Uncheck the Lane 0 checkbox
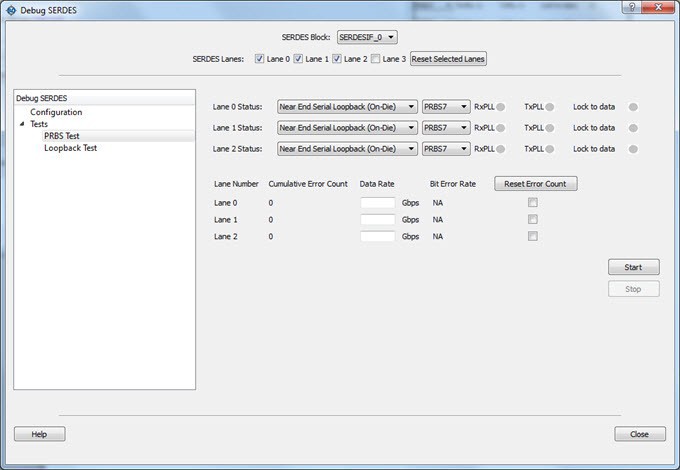Viewport: 680px width, 470px height. 260,59
